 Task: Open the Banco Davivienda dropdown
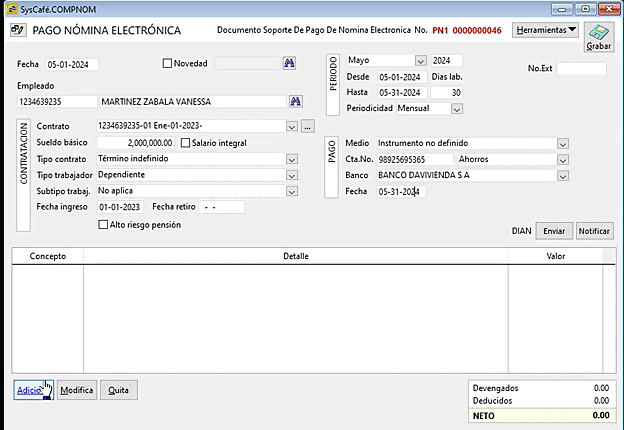tap(563, 176)
